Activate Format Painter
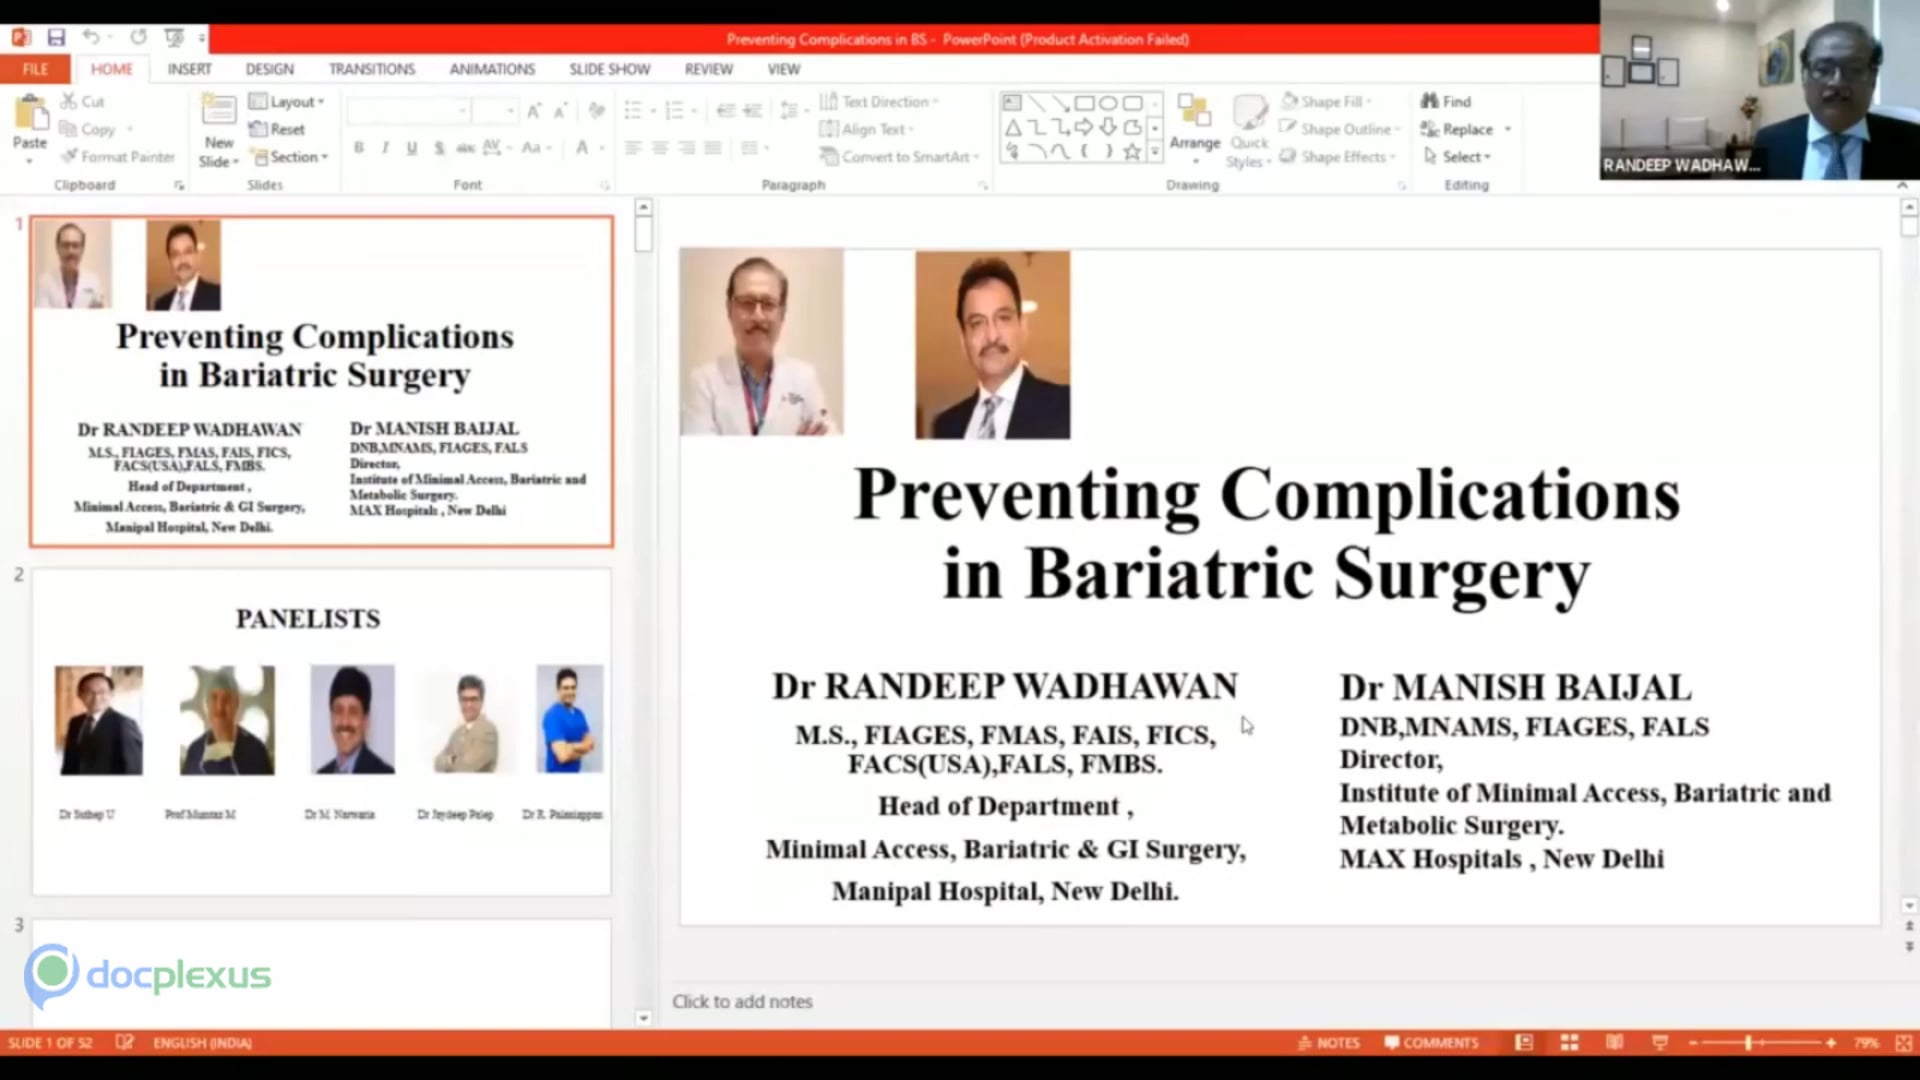 pyautogui.click(x=118, y=157)
